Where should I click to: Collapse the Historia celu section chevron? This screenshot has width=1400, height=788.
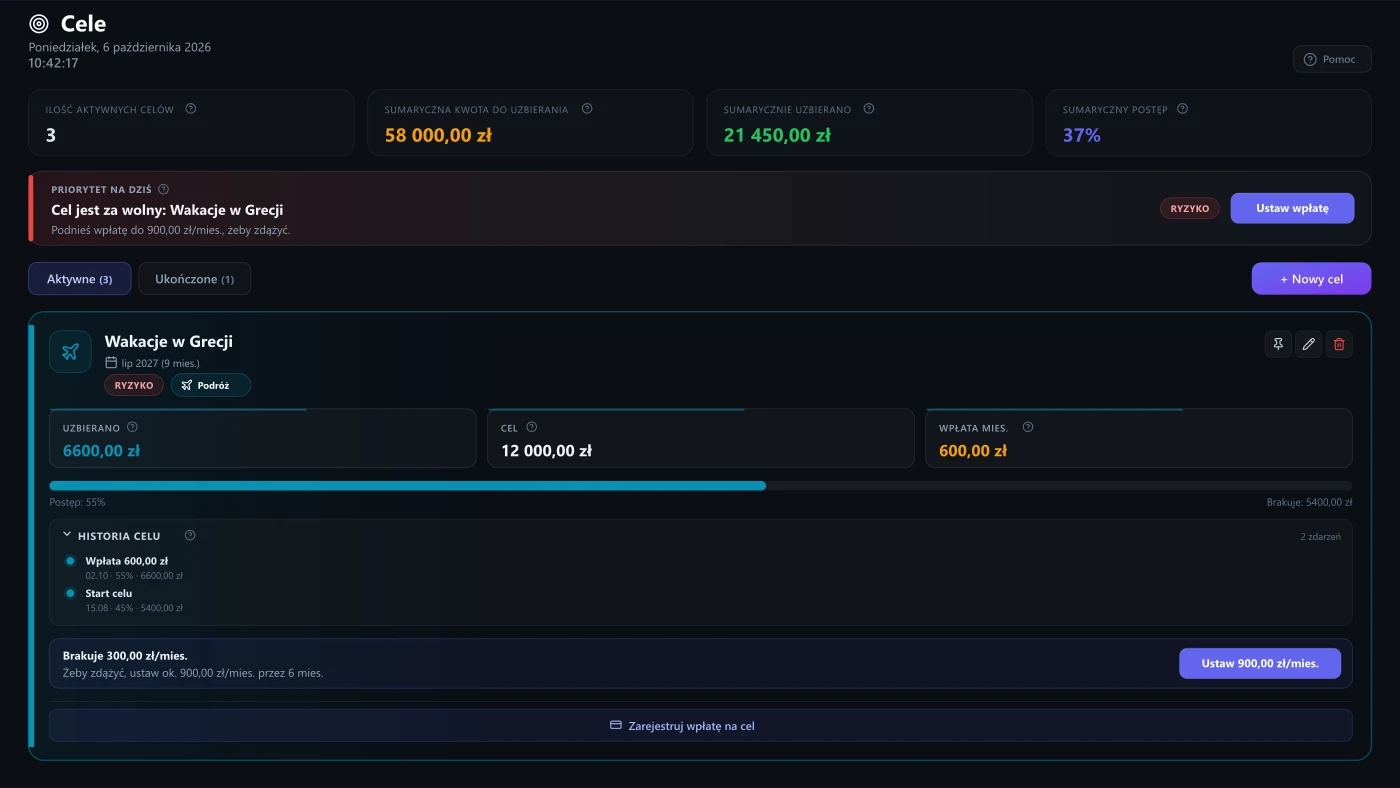(x=67, y=535)
